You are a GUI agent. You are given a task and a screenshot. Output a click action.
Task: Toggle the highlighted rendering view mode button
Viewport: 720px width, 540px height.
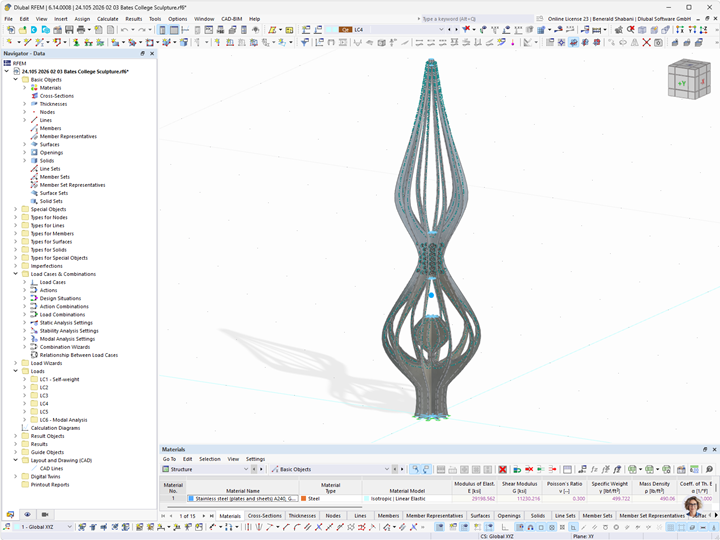573,43
